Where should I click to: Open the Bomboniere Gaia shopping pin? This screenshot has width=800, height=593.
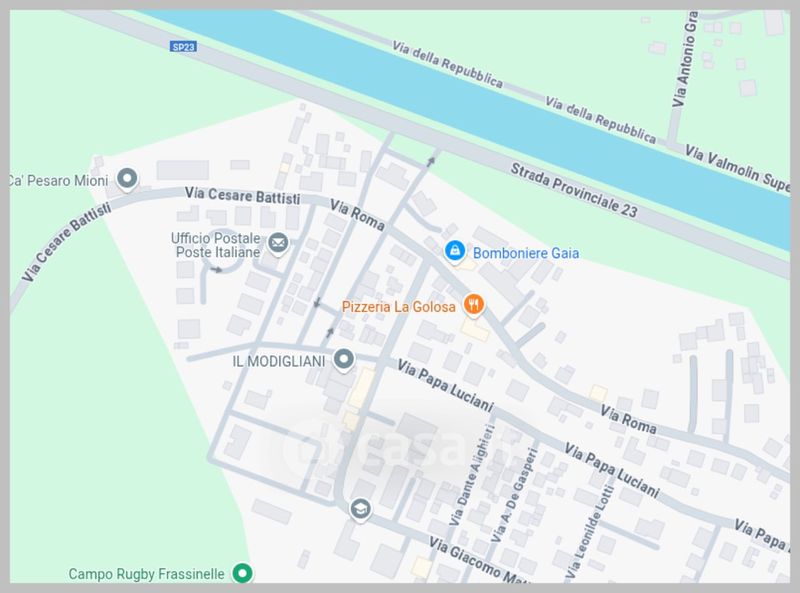coord(454,251)
